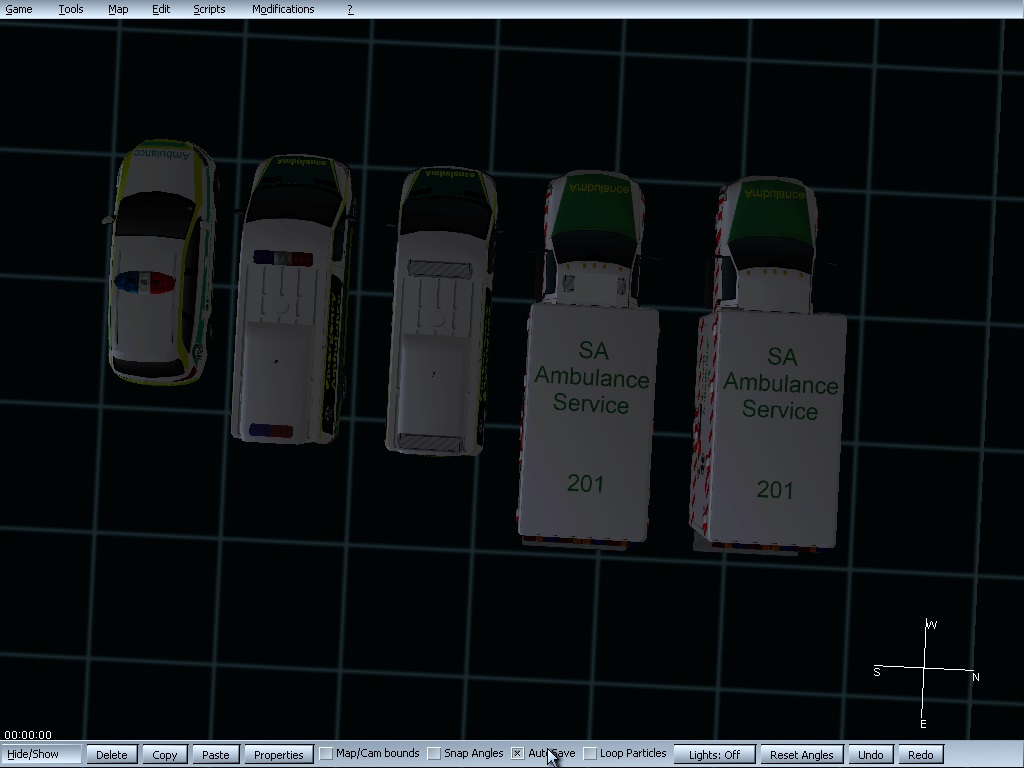Select the left SA Ambulance Service 201 truck
The height and width of the screenshot is (768, 1024).
click(x=589, y=358)
